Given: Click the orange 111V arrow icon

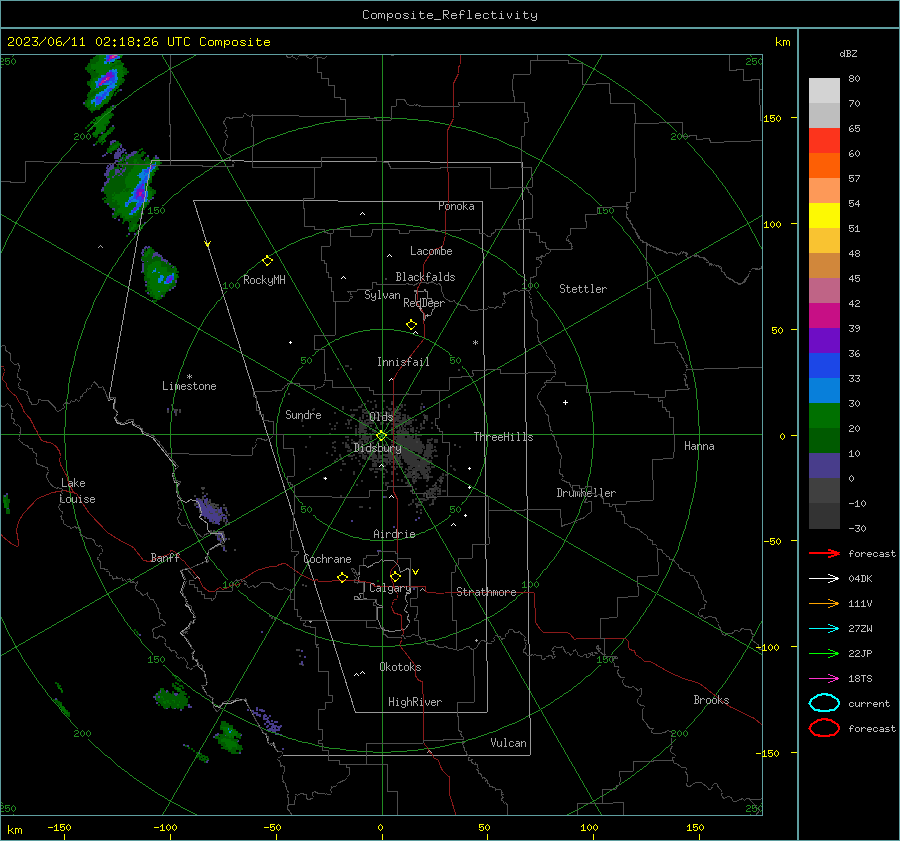Looking at the screenshot, I should point(824,603).
